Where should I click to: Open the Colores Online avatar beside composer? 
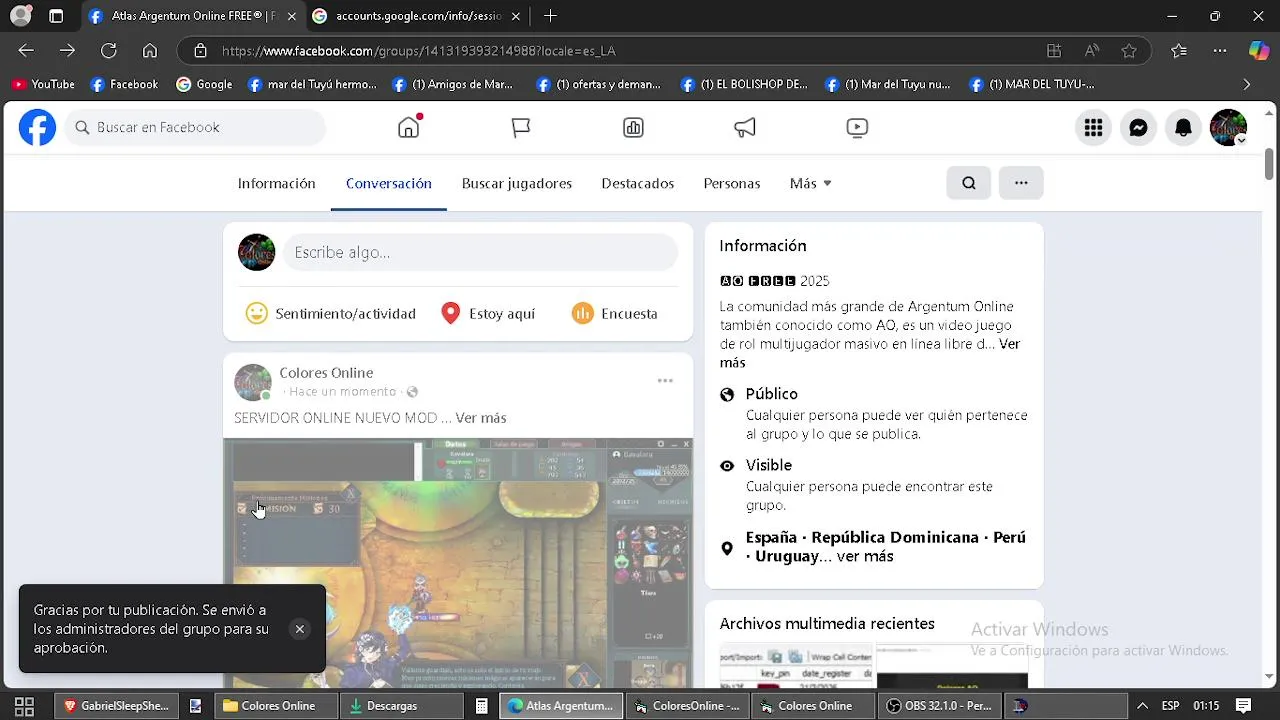tap(256, 252)
